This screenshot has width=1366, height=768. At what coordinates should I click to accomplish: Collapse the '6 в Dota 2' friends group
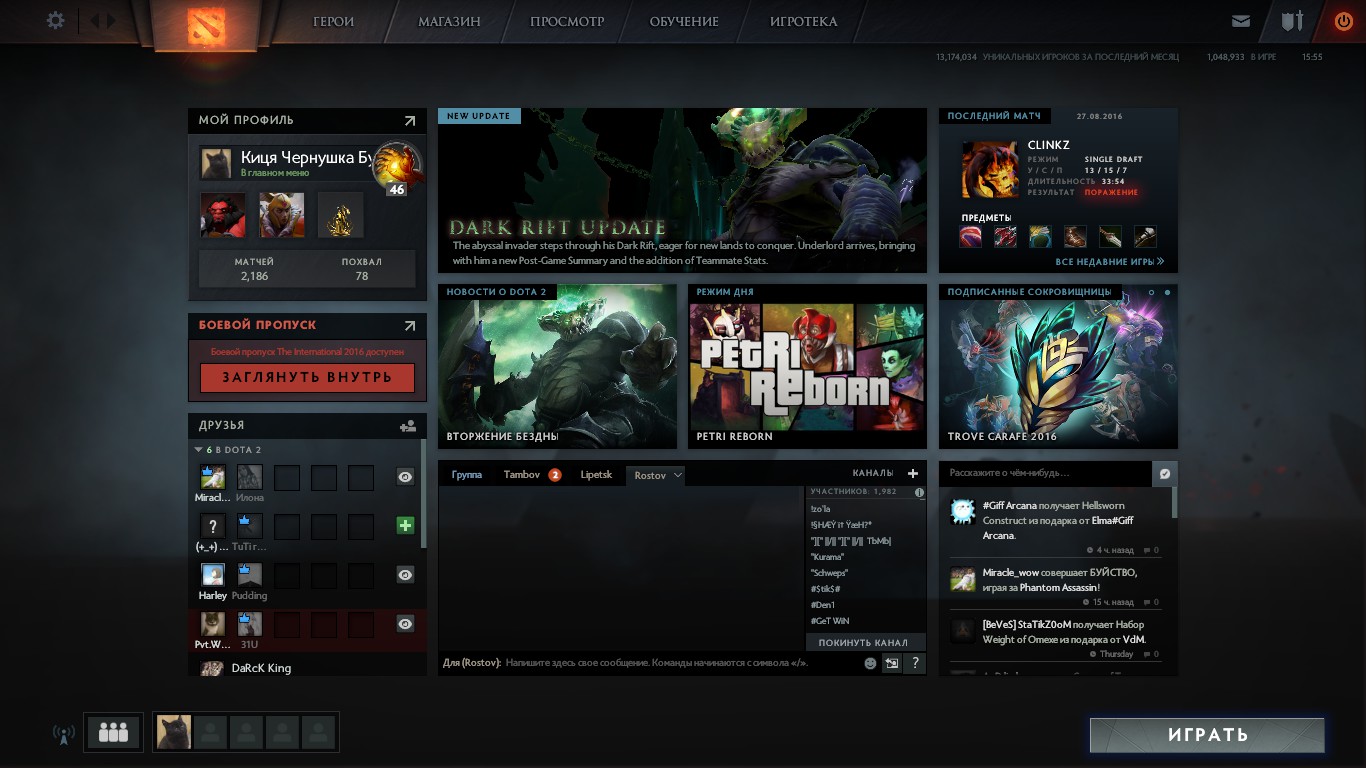click(198, 450)
